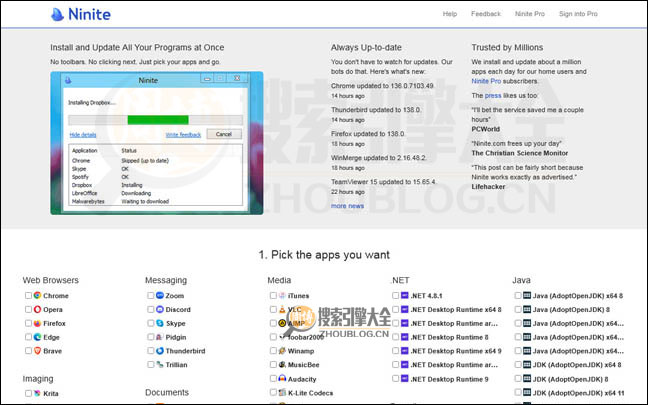
Task: Check the Zoom checkbox
Action: (150, 295)
